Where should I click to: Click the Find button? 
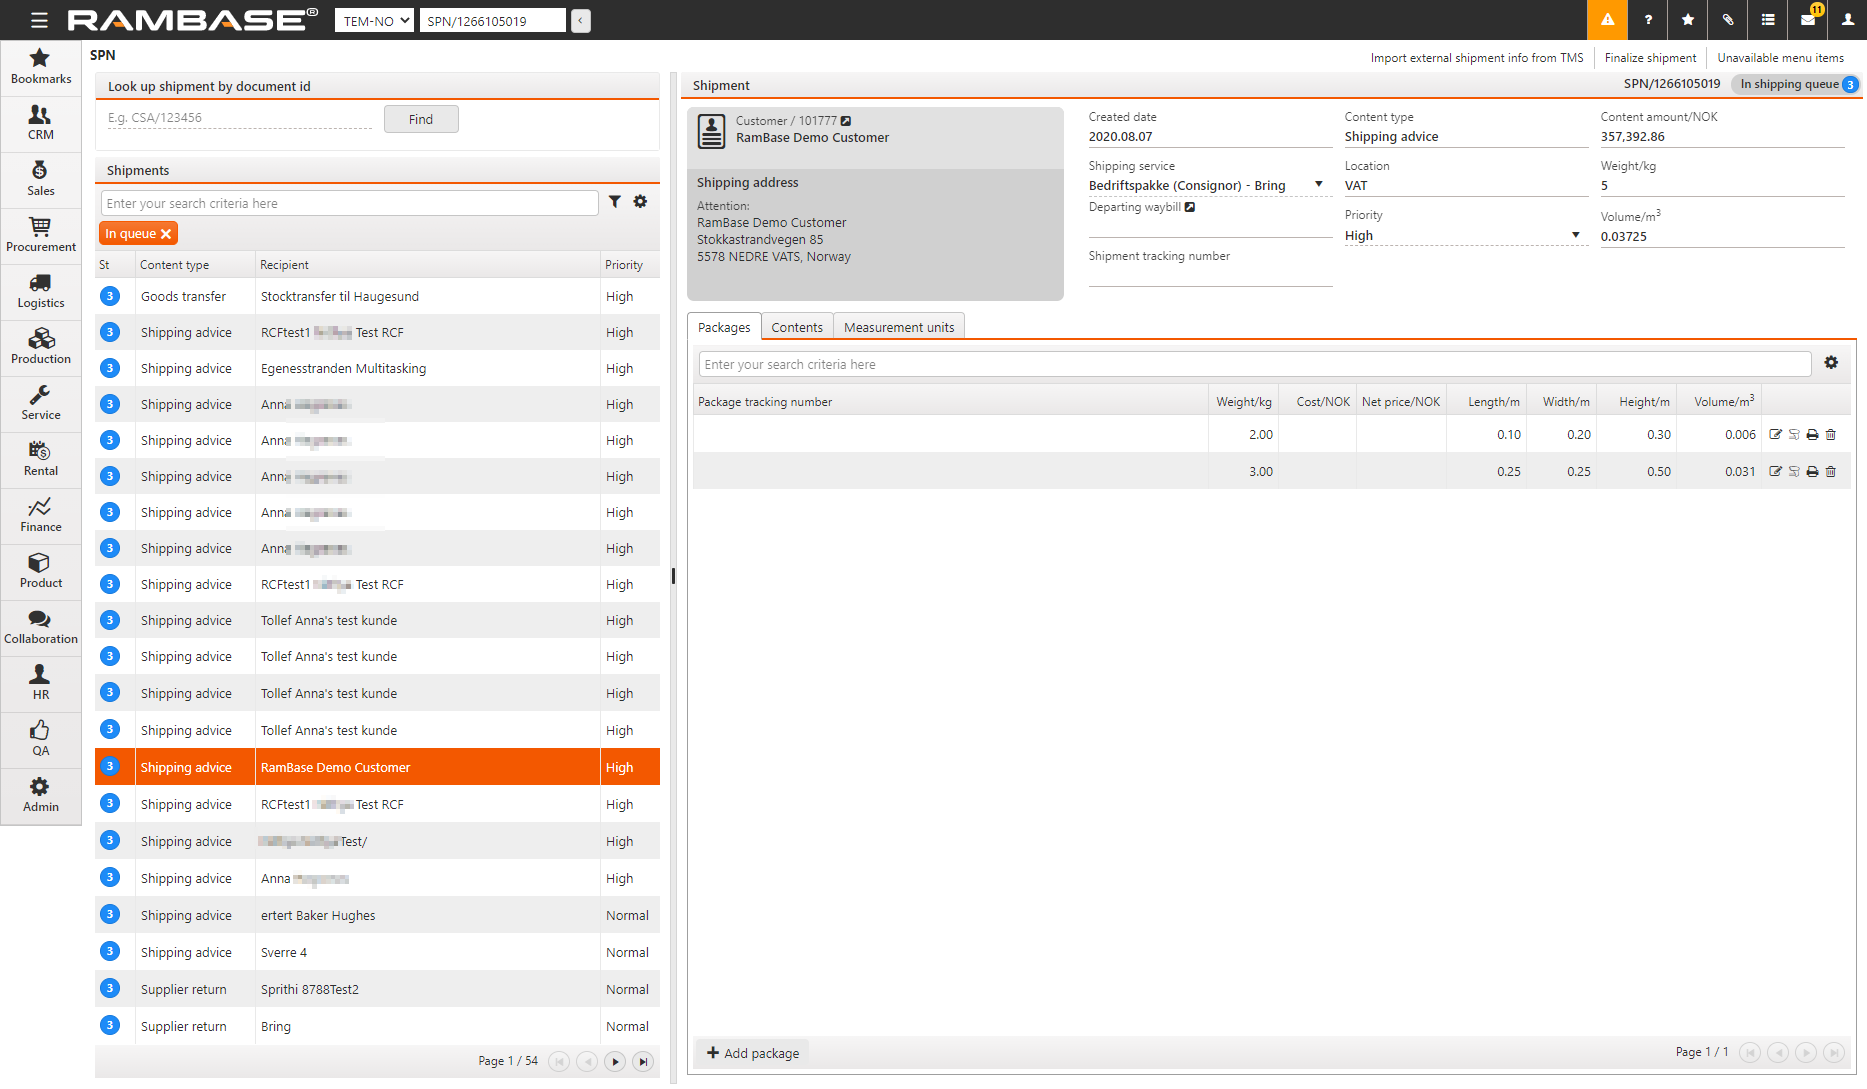coord(421,119)
